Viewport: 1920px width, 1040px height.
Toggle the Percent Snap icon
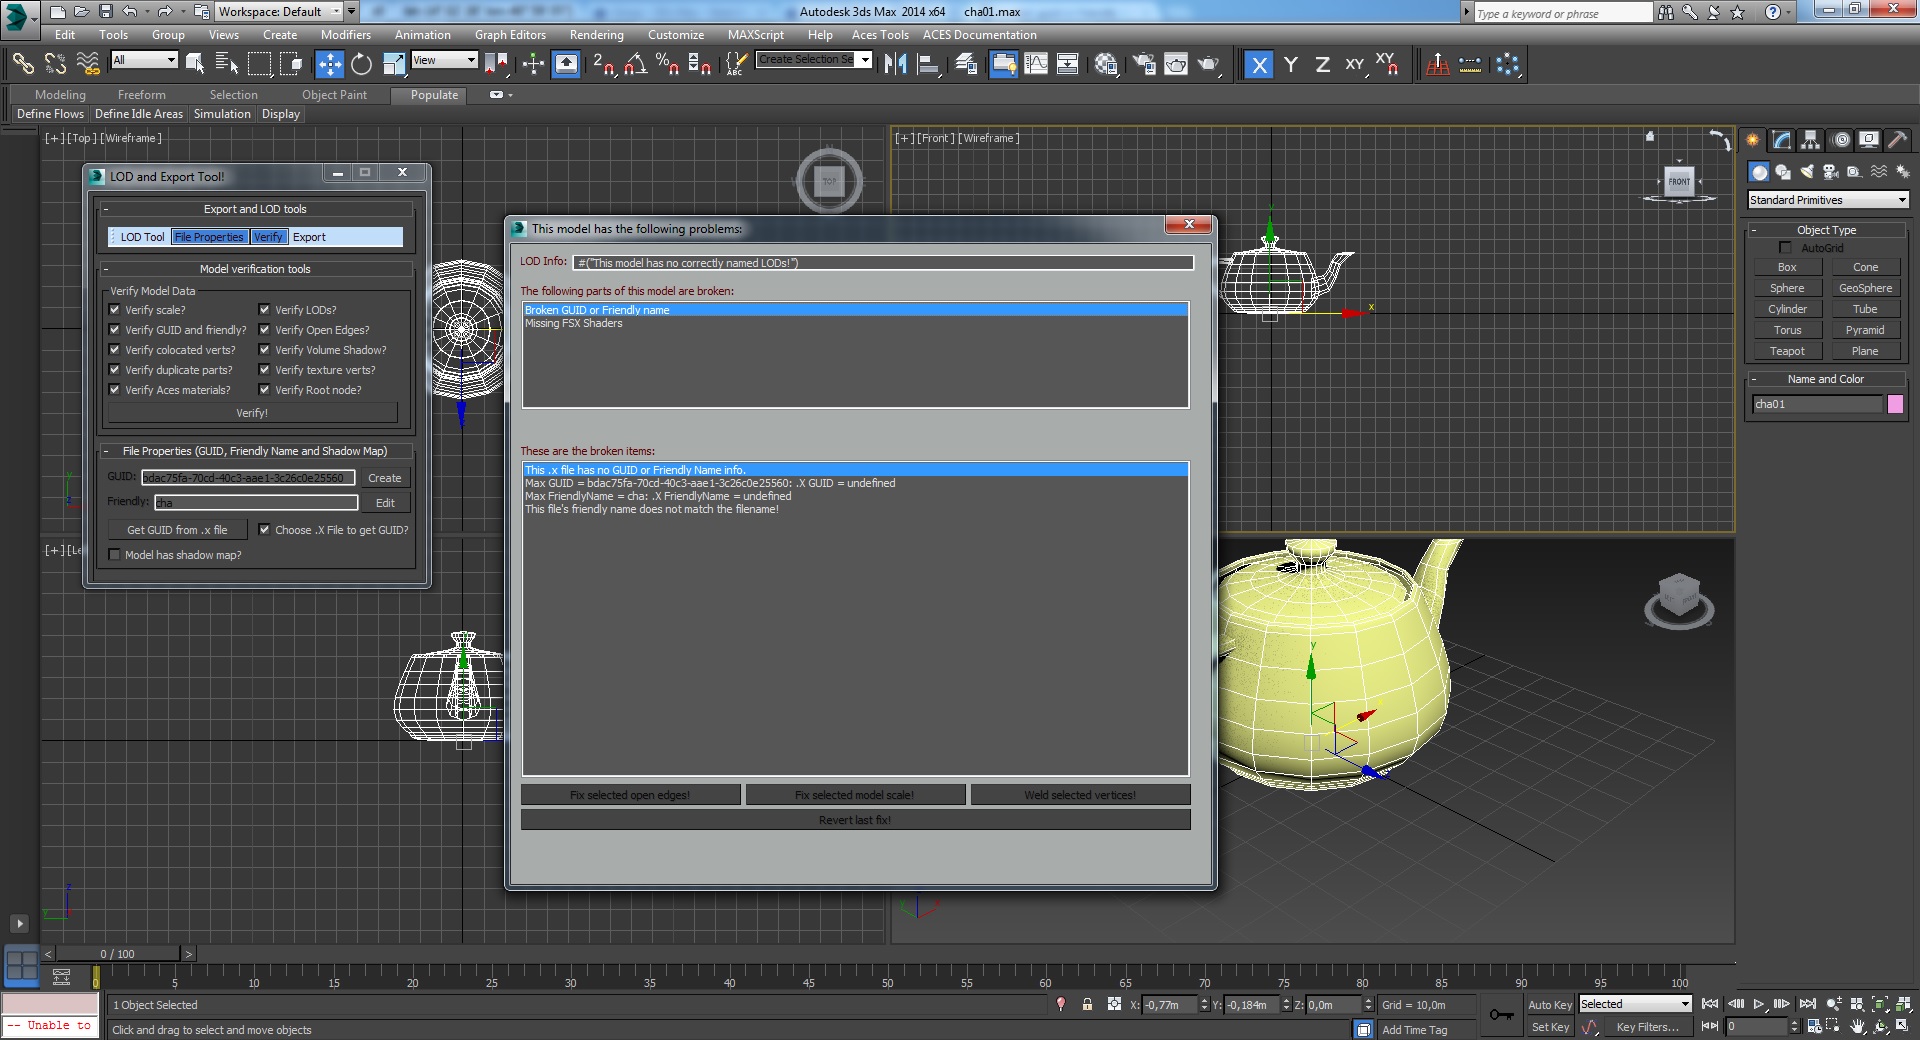point(667,64)
